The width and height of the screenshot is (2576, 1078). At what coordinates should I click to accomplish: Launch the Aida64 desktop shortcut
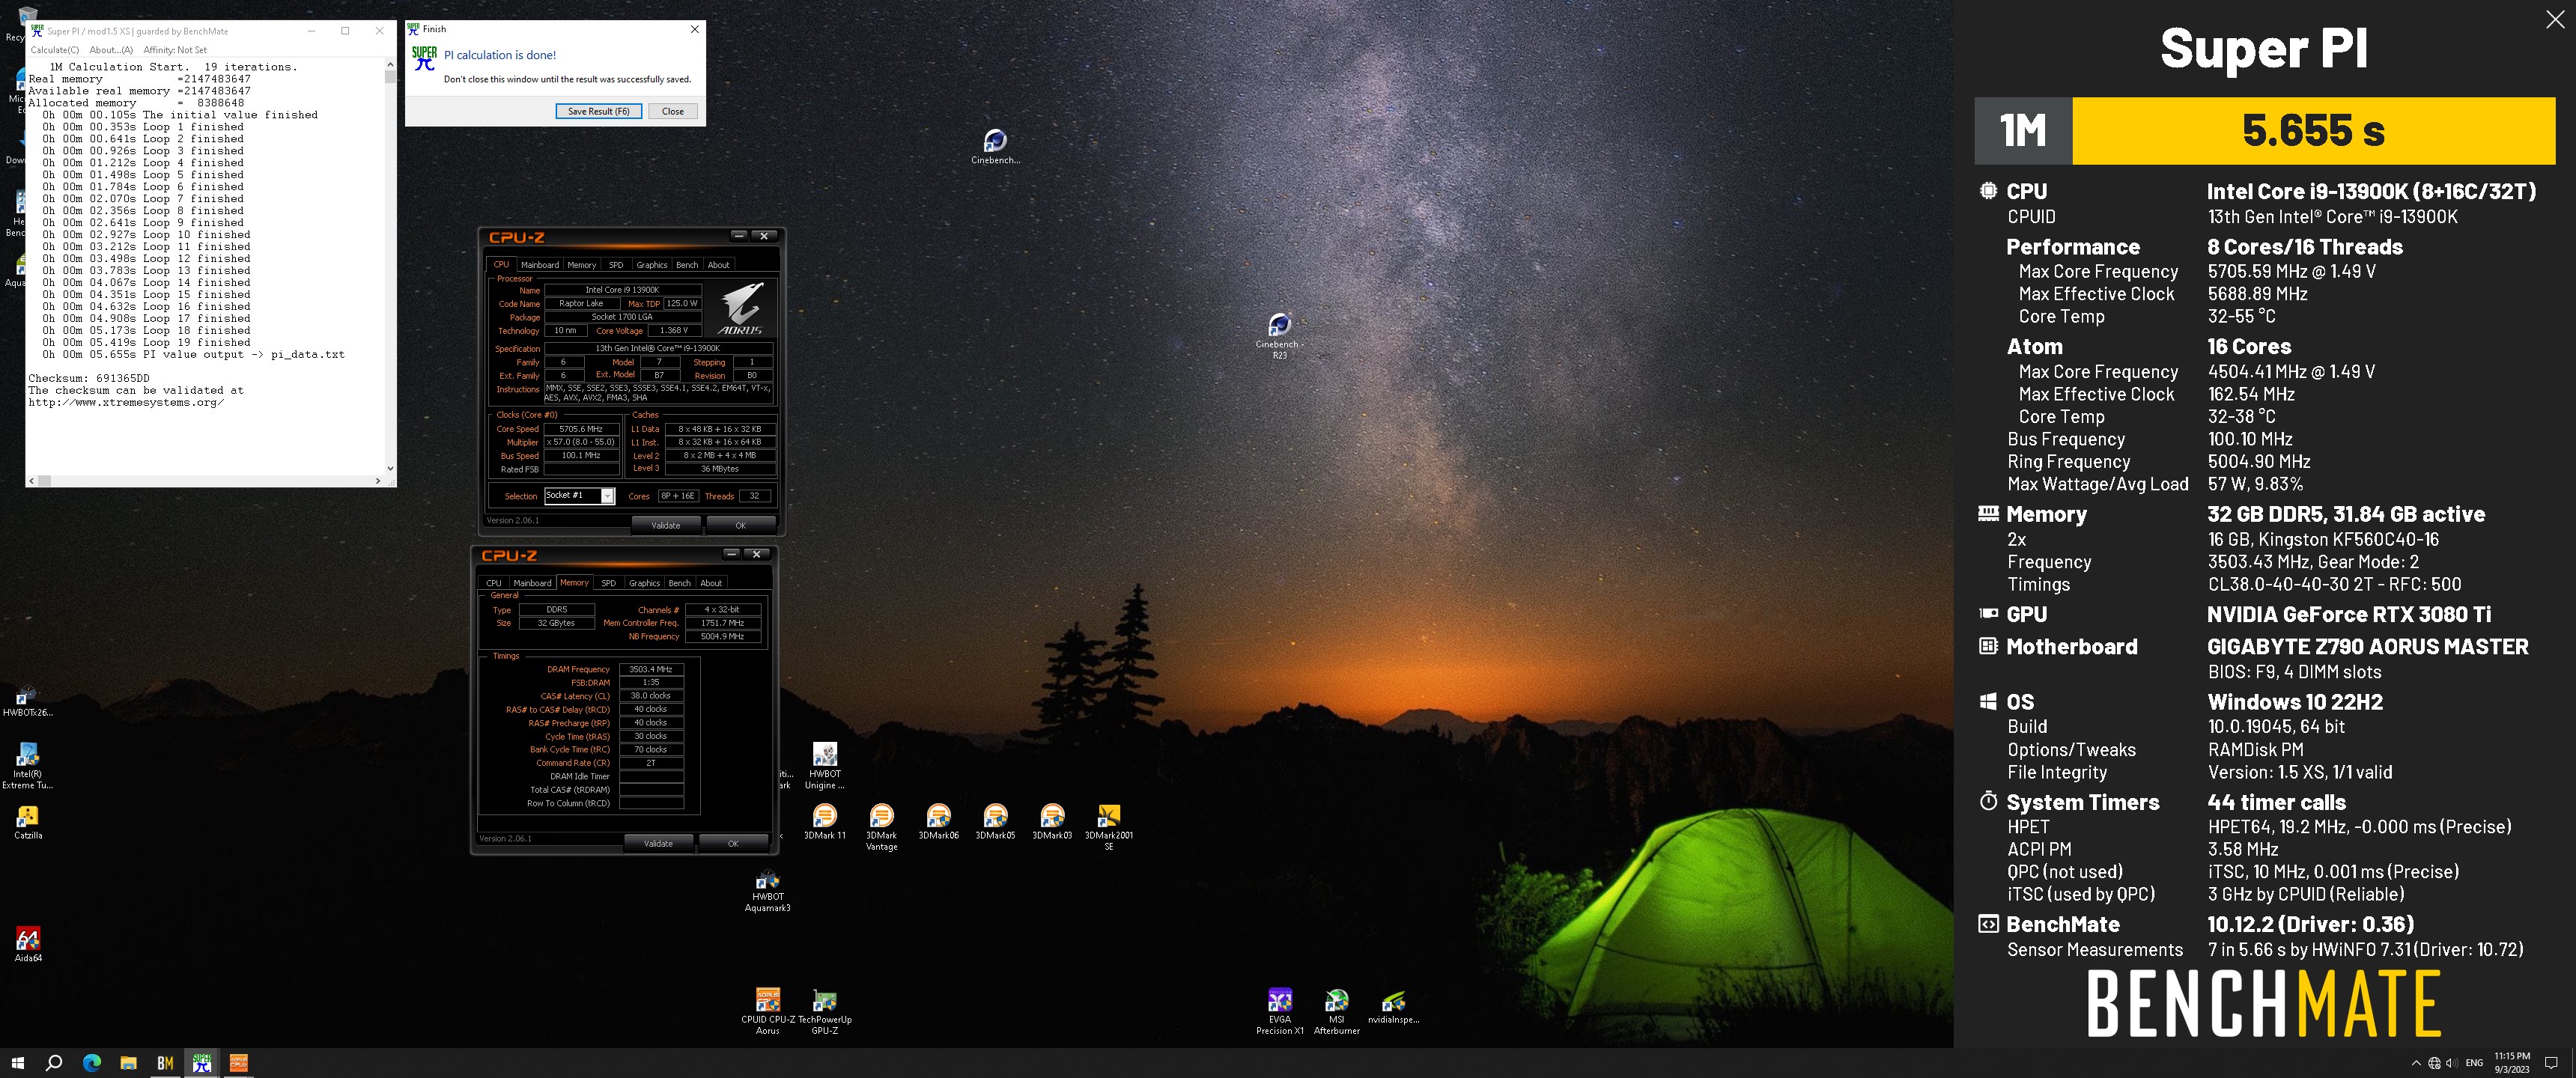[28, 945]
